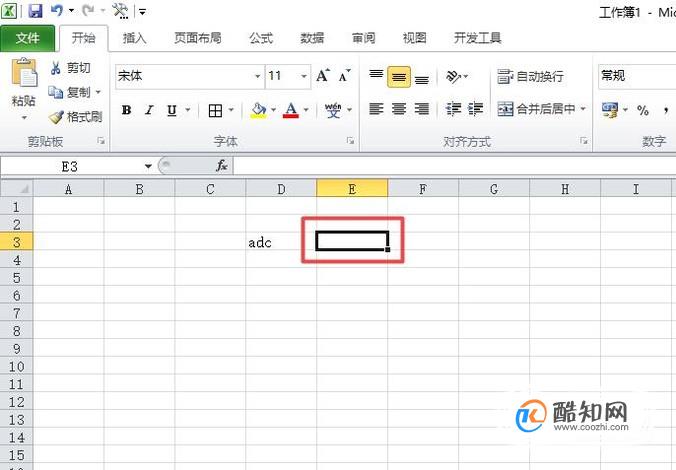Viewport: 676px width, 470px height.
Task: Open the Customize Quick Access Toolbar dropdown
Action: (x=142, y=12)
